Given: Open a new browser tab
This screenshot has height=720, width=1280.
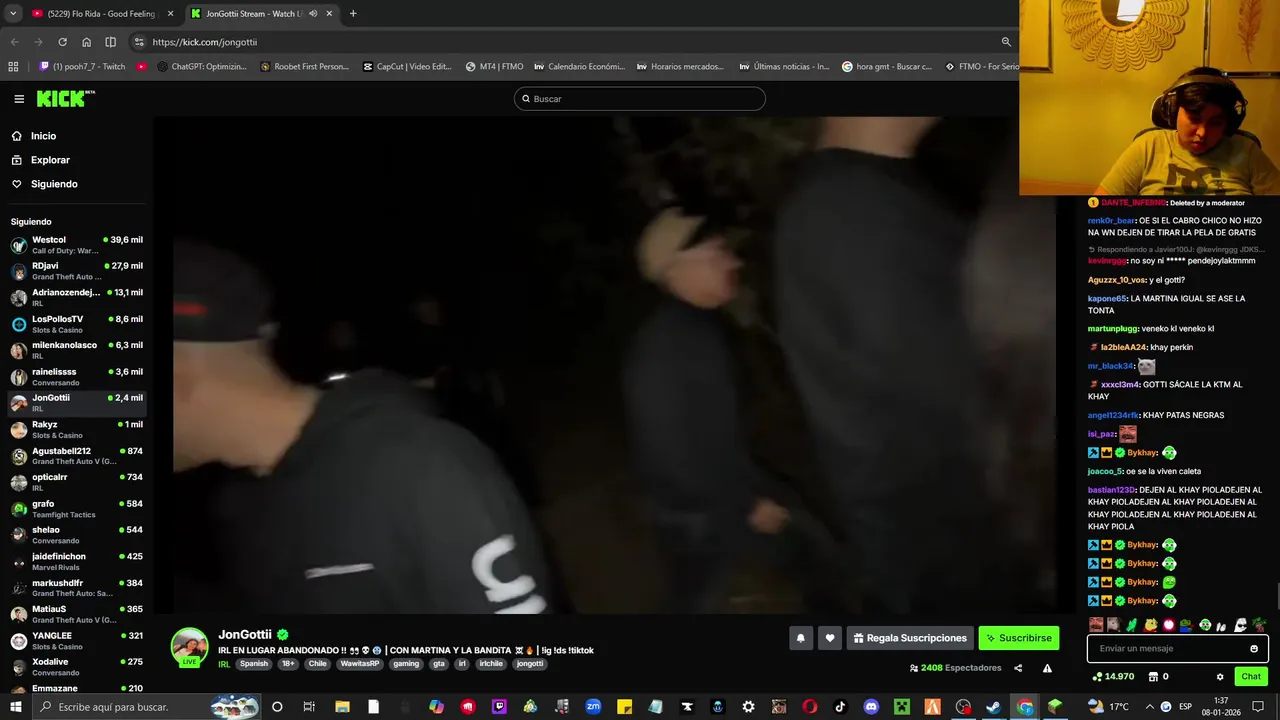Looking at the screenshot, I should pyautogui.click(x=353, y=14).
